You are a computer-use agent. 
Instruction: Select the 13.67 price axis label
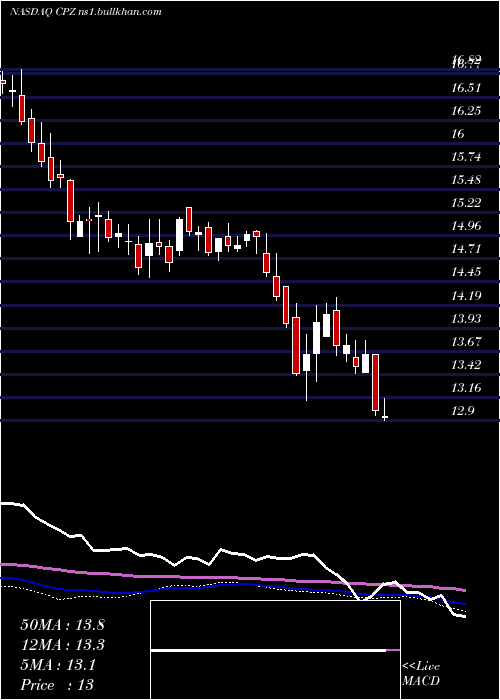pyautogui.click(x=466, y=342)
